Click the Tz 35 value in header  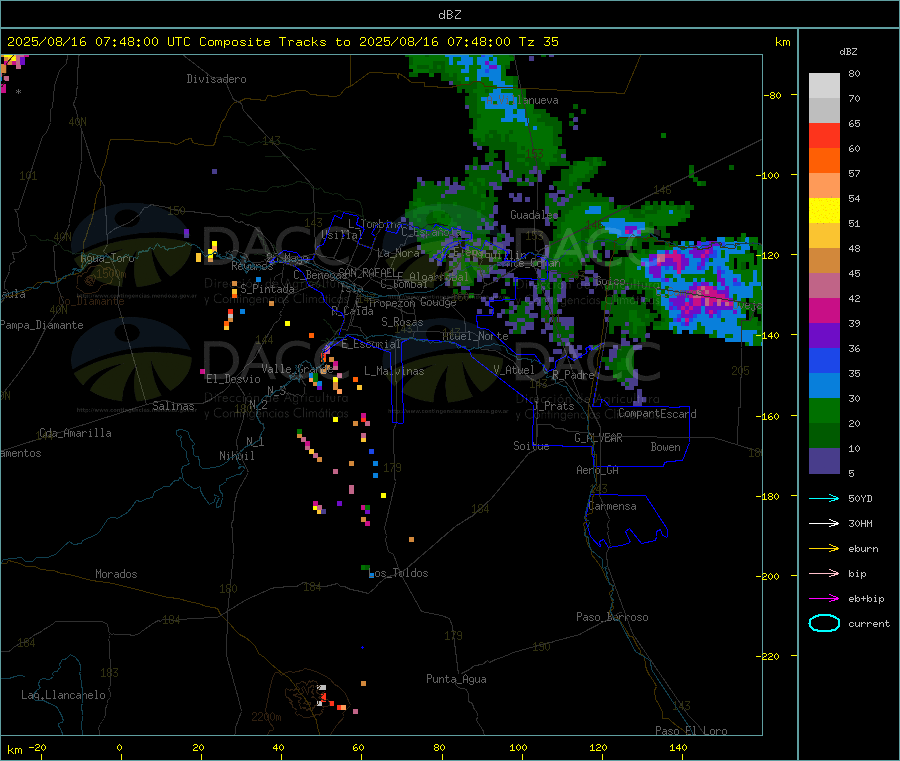point(538,42)
